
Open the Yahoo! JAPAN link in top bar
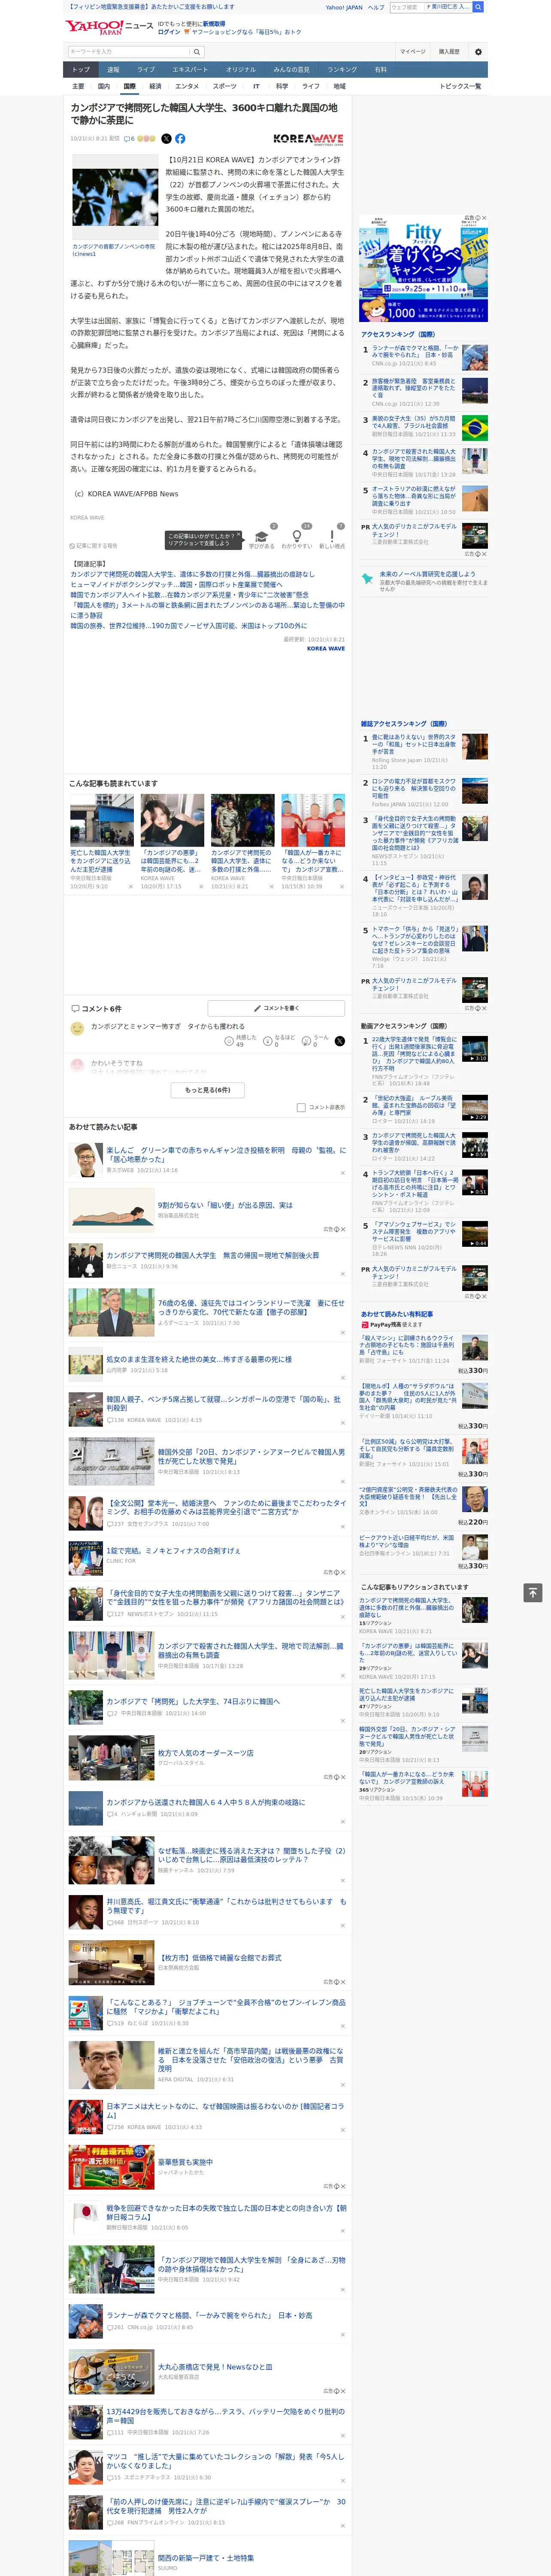click(x=344, y=7)
